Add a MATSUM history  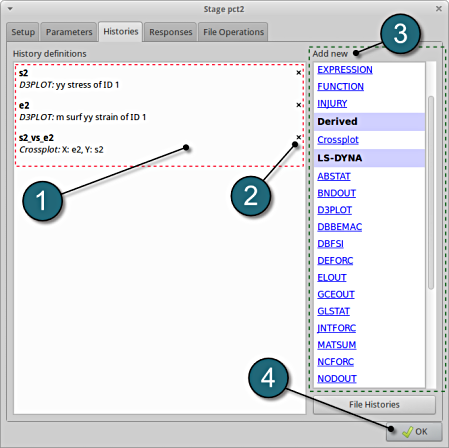tap(337, 345)
